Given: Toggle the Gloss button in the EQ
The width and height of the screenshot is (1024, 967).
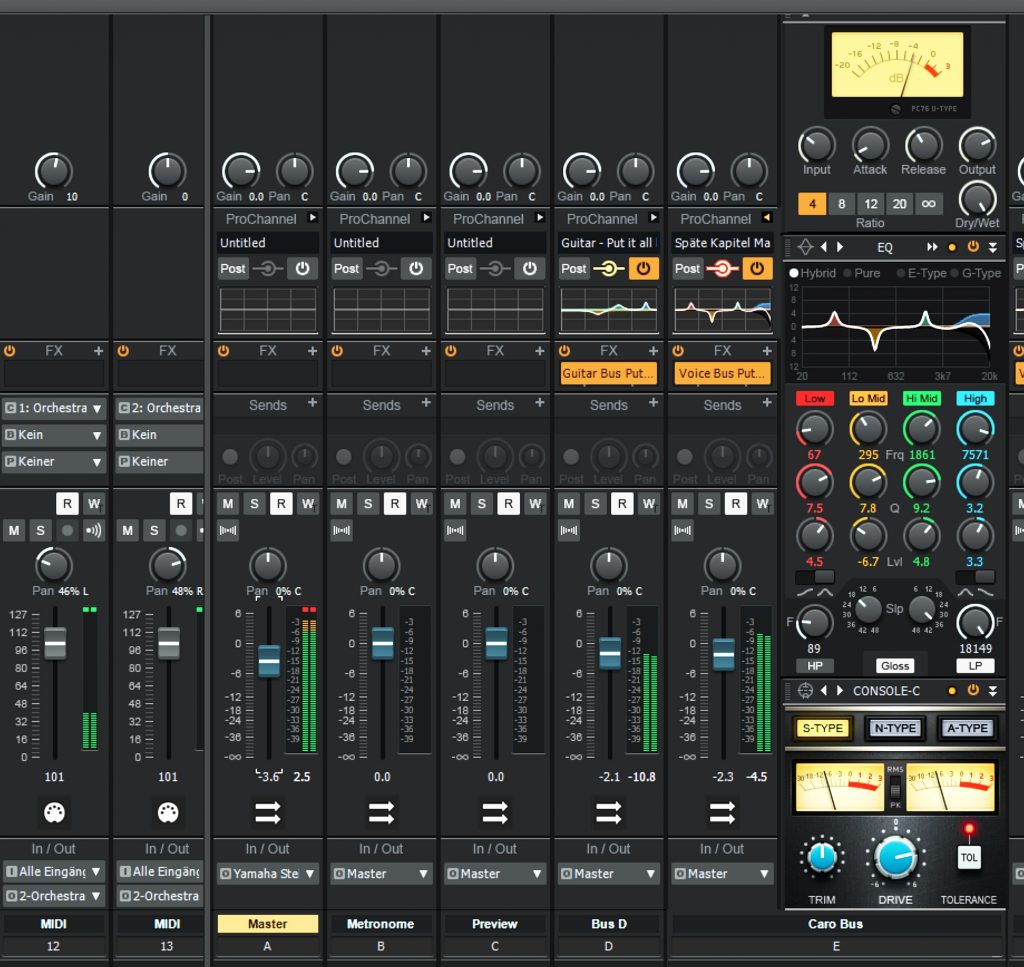Looking at the screenshot, I should click(894, 666).
